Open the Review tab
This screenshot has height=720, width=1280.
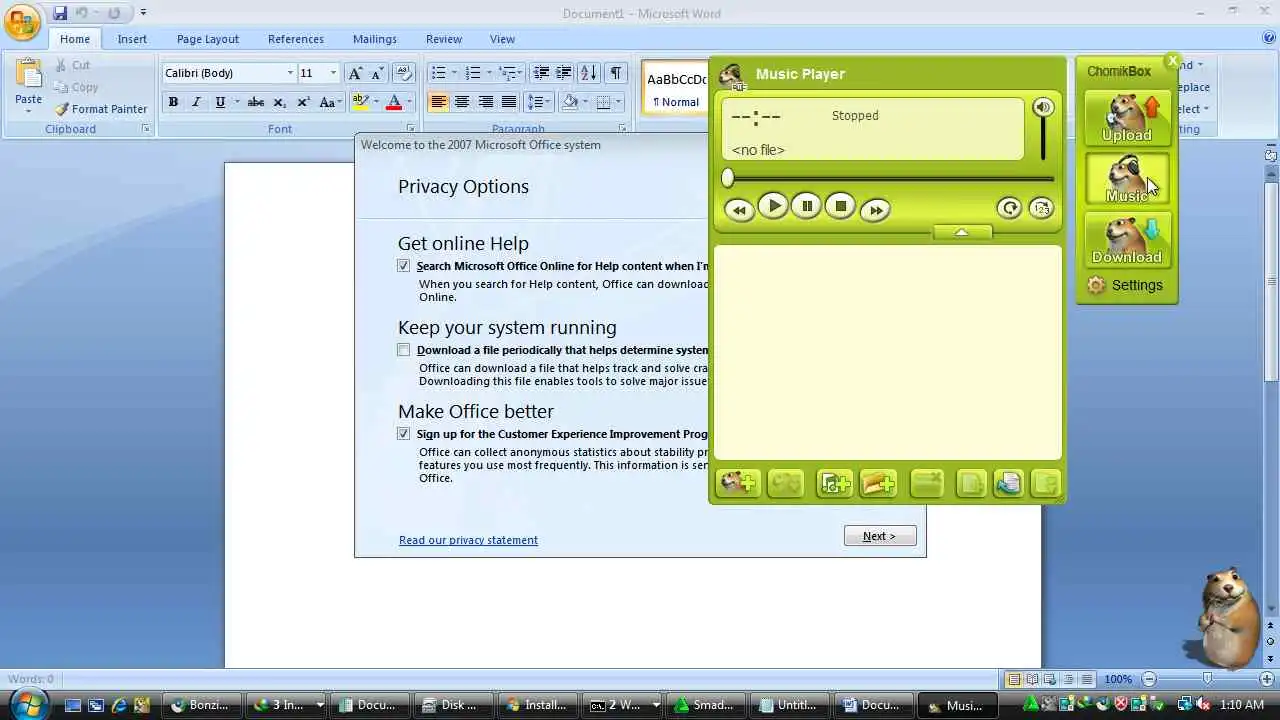444,39
